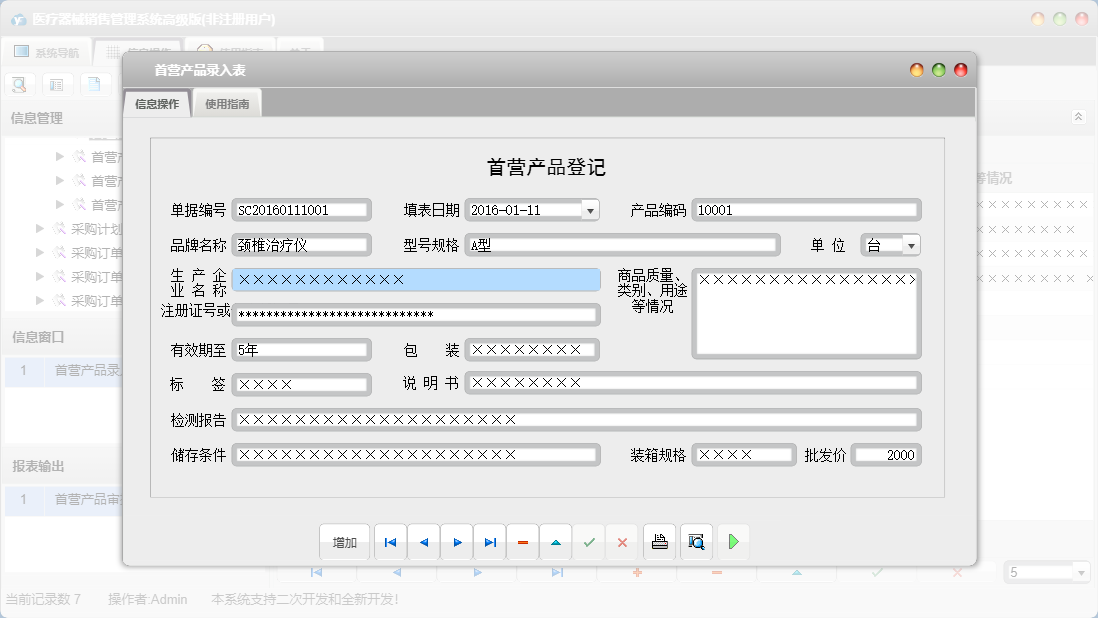The width and height of the screenshot is (1098, 618).
Task: Open the 填表日期 date dropdown
Action: click(x=590, y=210)
